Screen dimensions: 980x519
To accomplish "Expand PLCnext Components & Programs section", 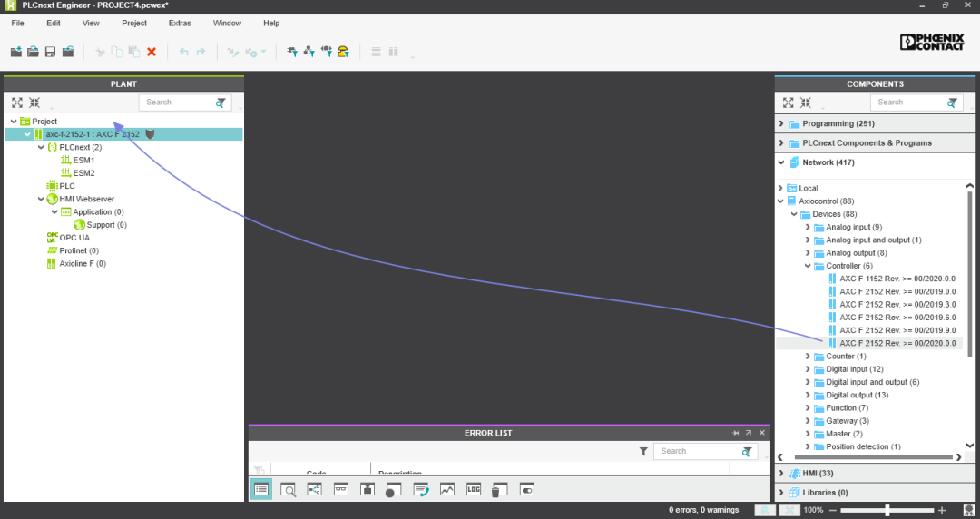I will pyautogui.click(x=781, y=143).
